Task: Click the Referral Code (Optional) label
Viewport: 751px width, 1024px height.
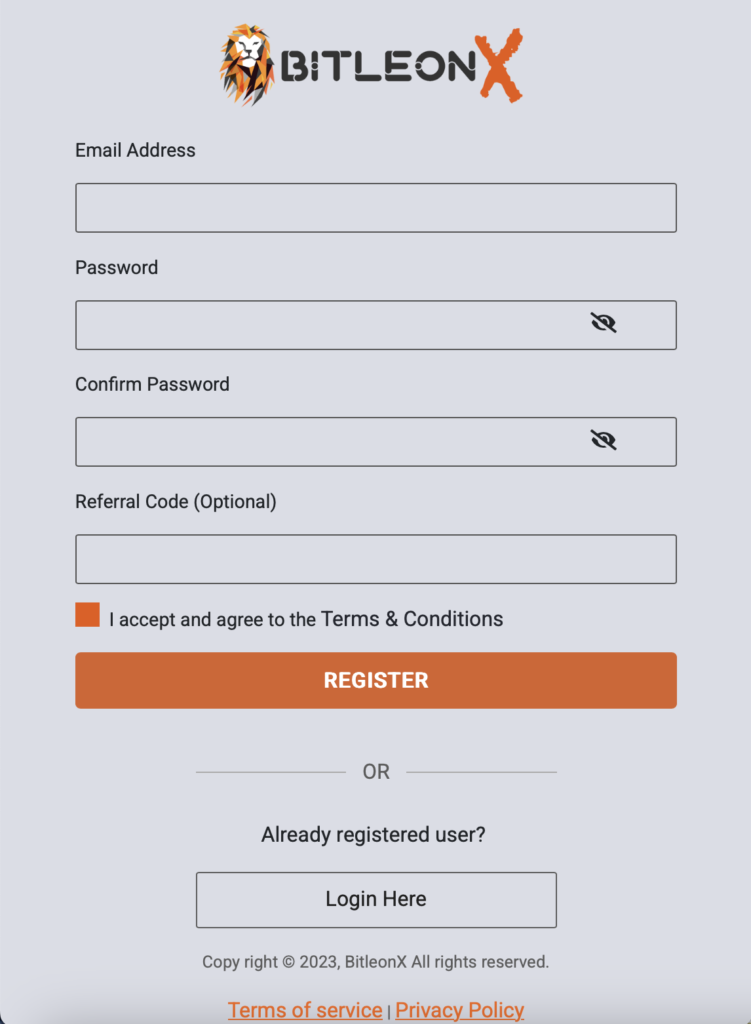Action: pos(176,502)
